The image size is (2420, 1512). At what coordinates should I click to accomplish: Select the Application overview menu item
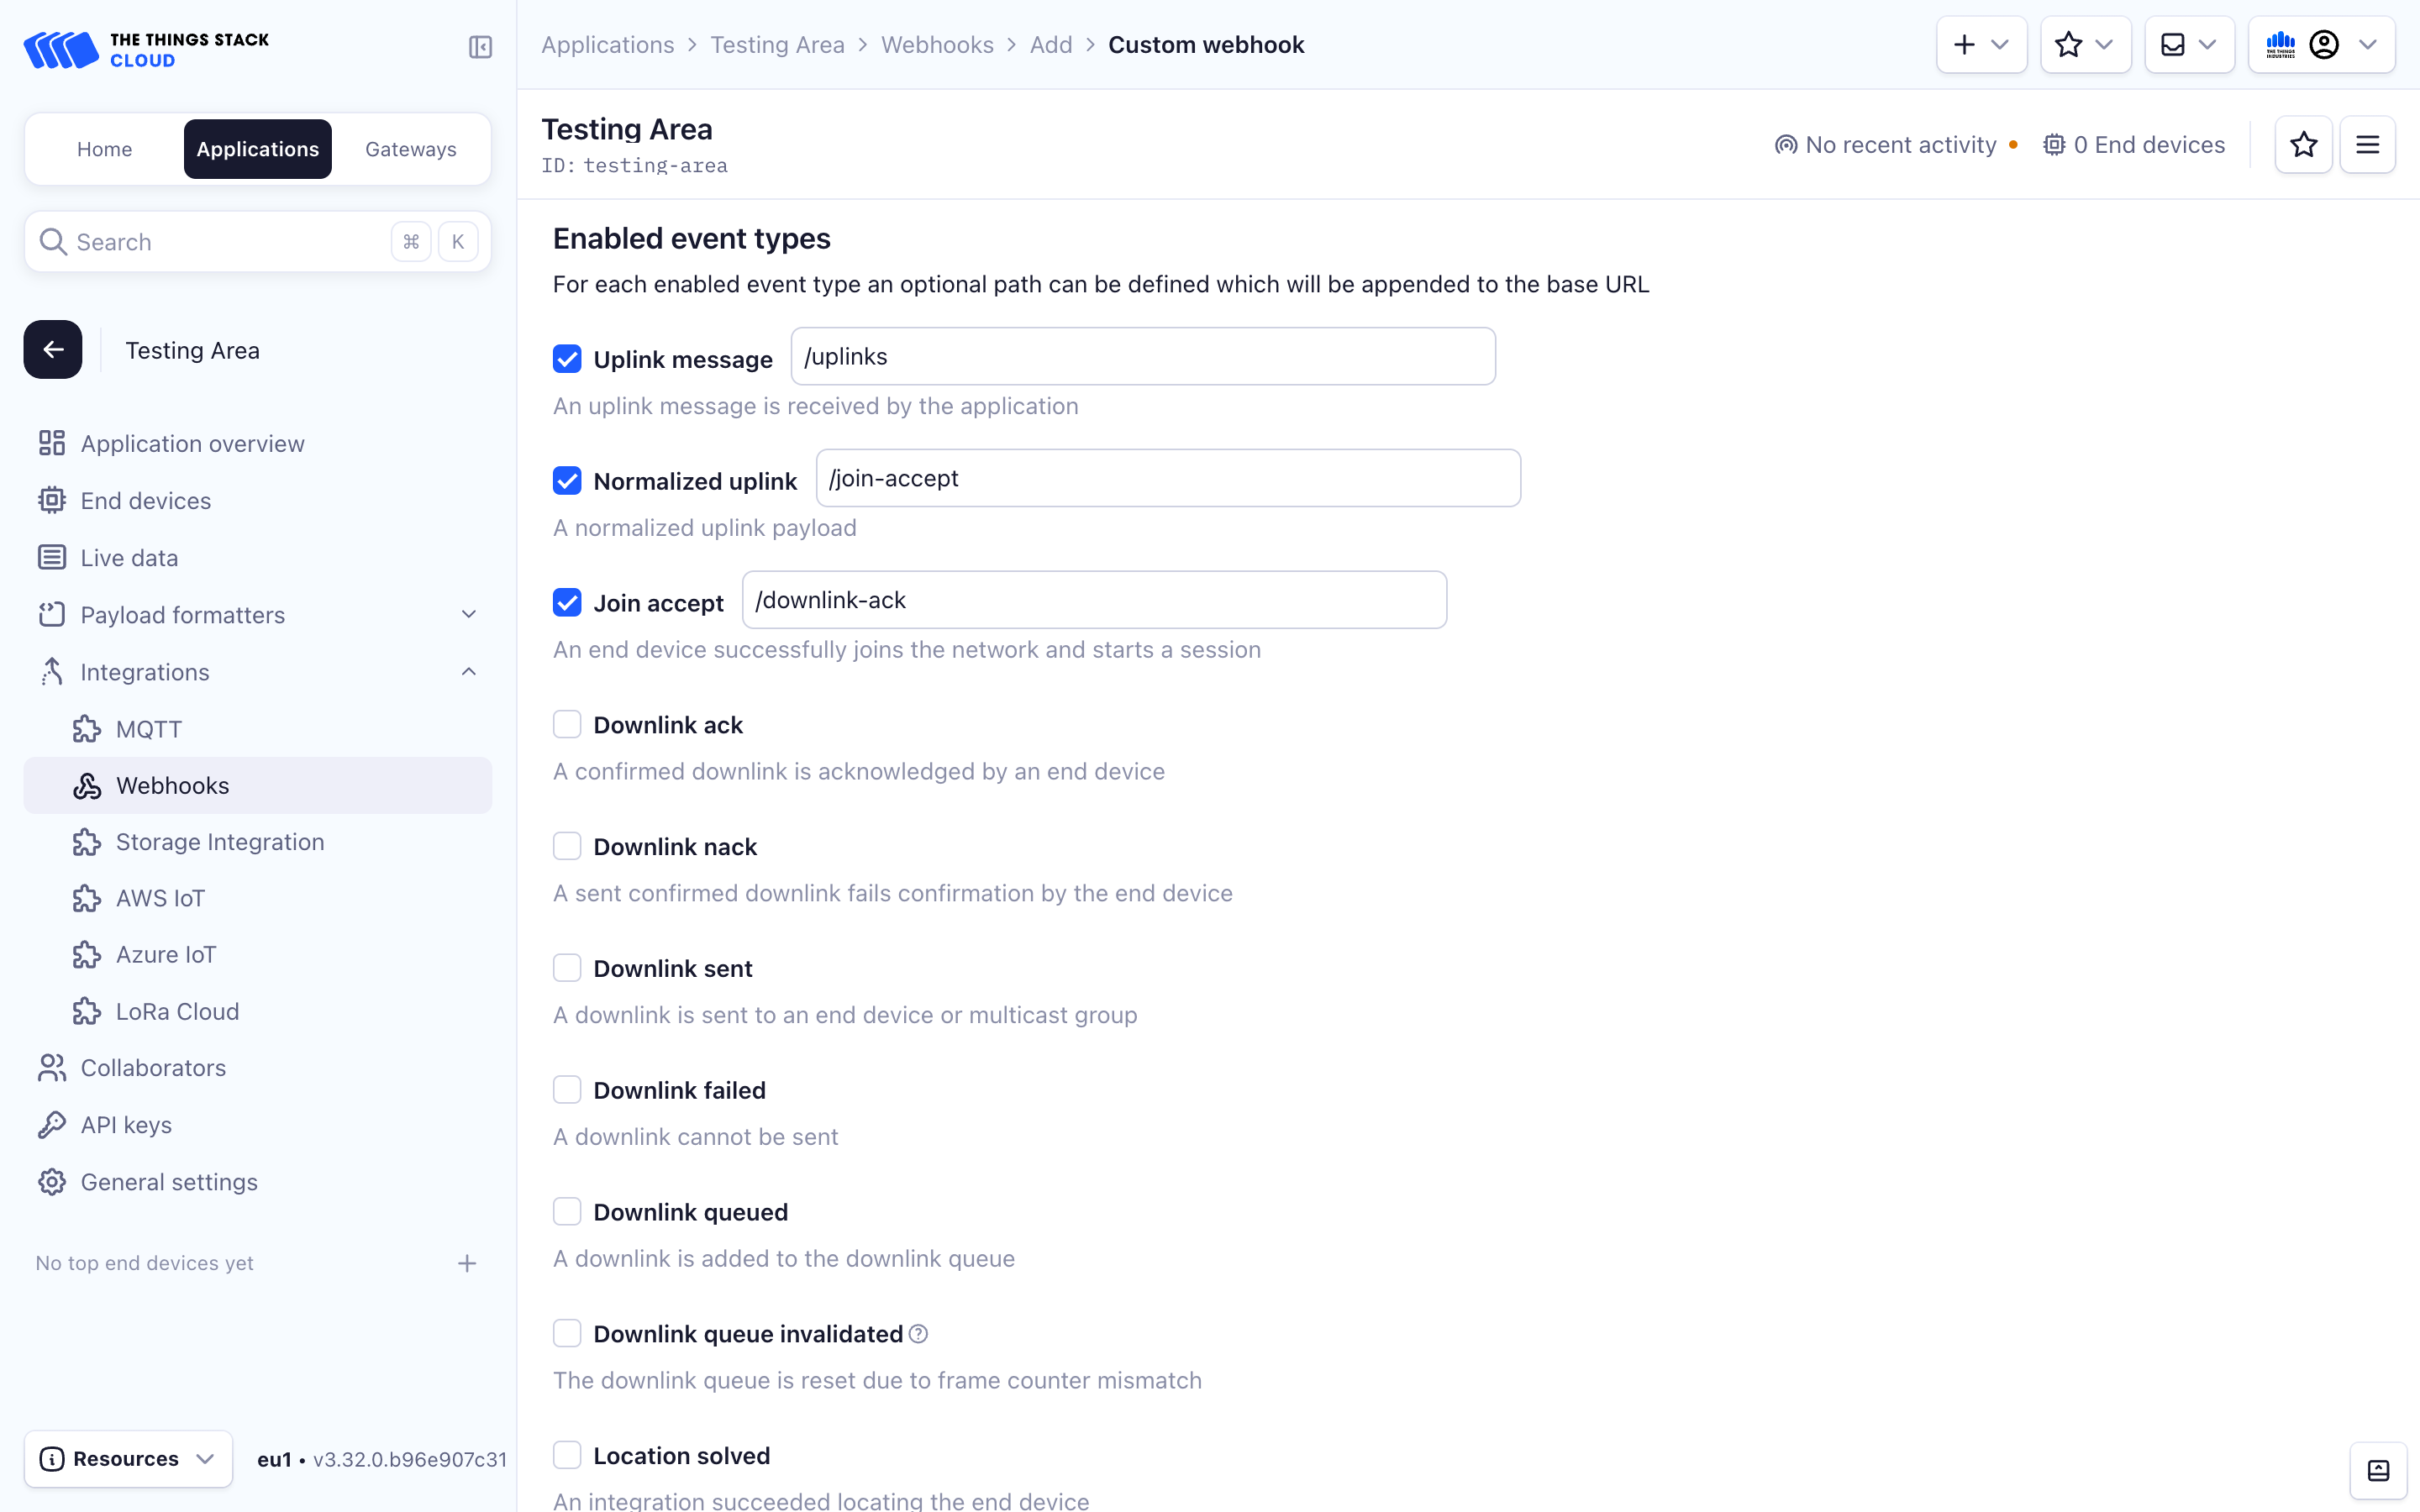pyautogui.click(x=192, y=443)
